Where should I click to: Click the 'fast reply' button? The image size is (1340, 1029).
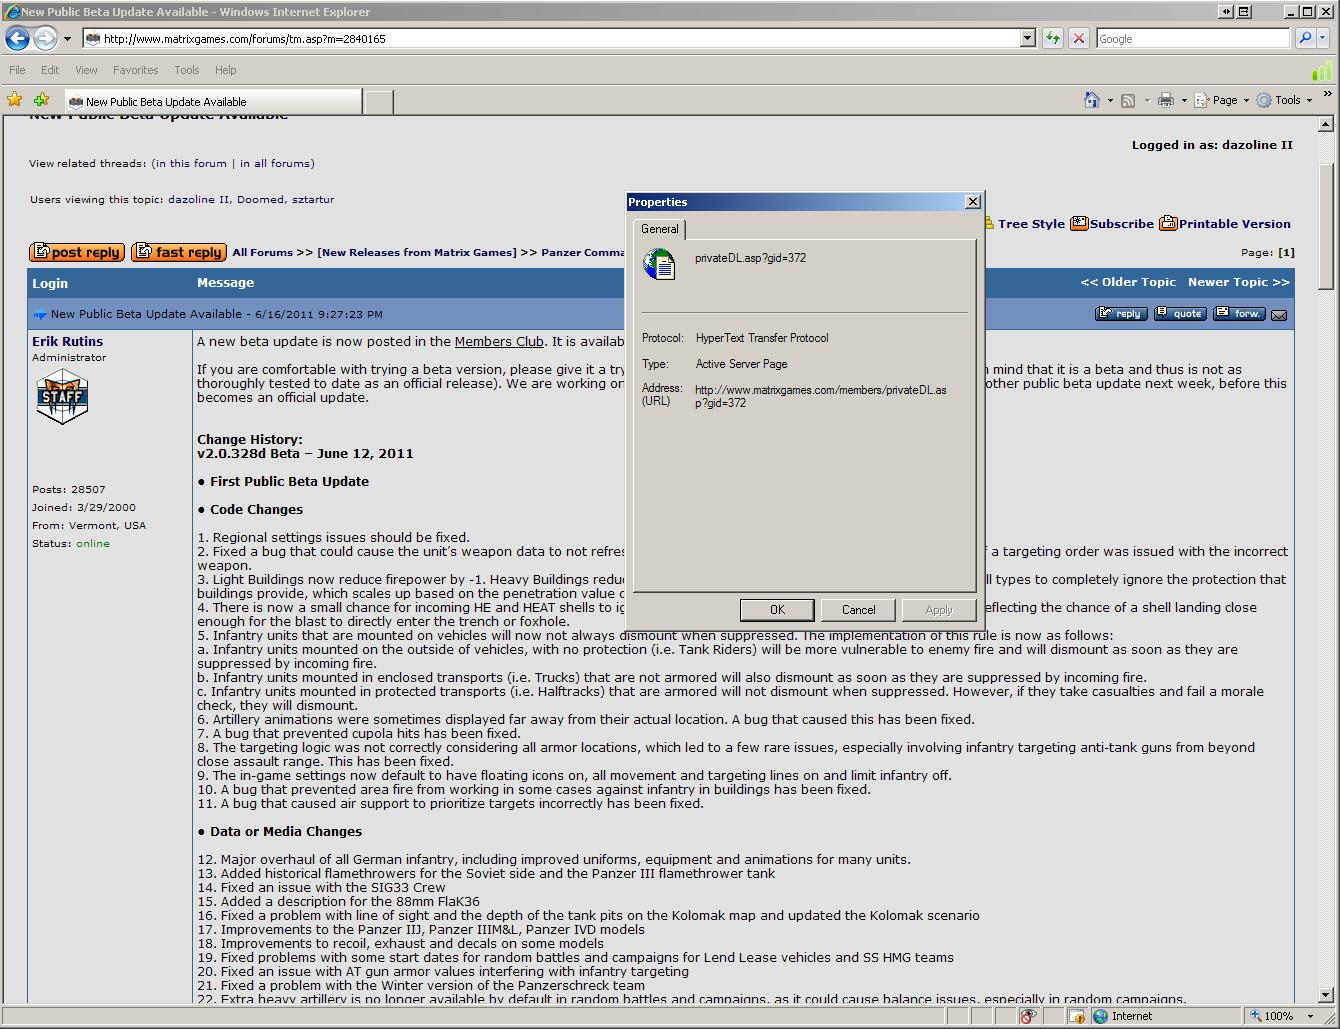click(x=179, y=252)
